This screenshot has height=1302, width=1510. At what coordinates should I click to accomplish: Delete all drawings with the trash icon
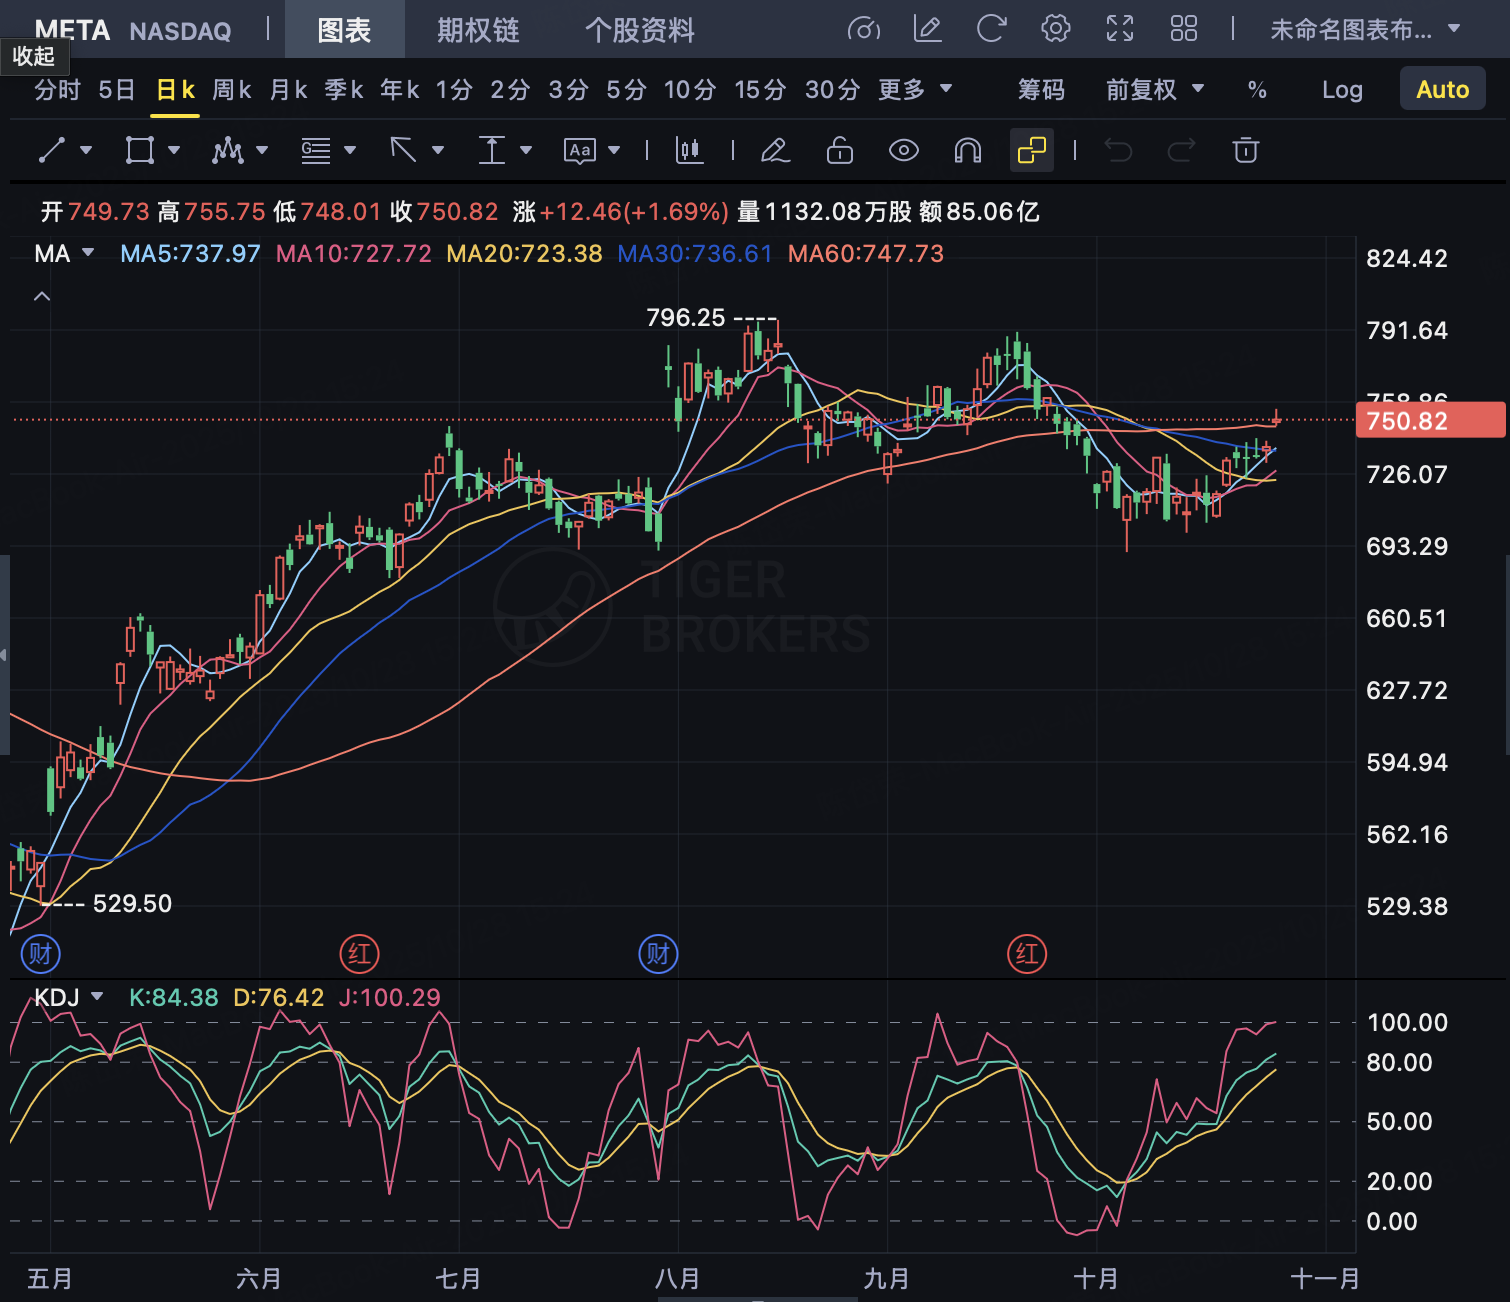pyautogui.click(x=1246, y=150)
